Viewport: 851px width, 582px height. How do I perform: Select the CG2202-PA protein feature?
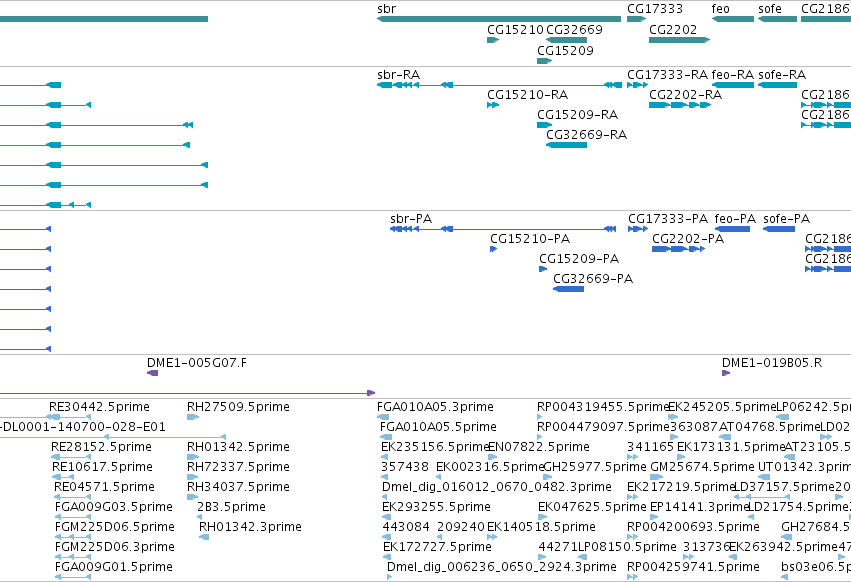pos(678,249)
